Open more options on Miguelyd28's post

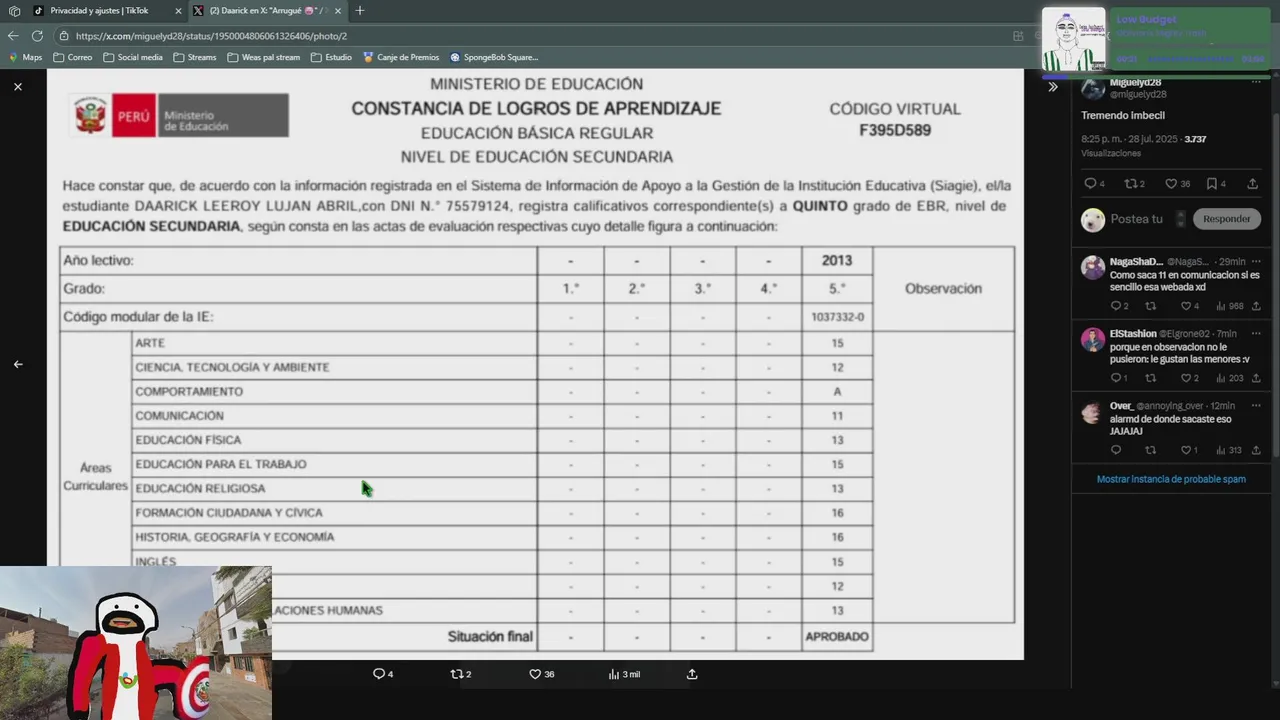[1256, 82]
